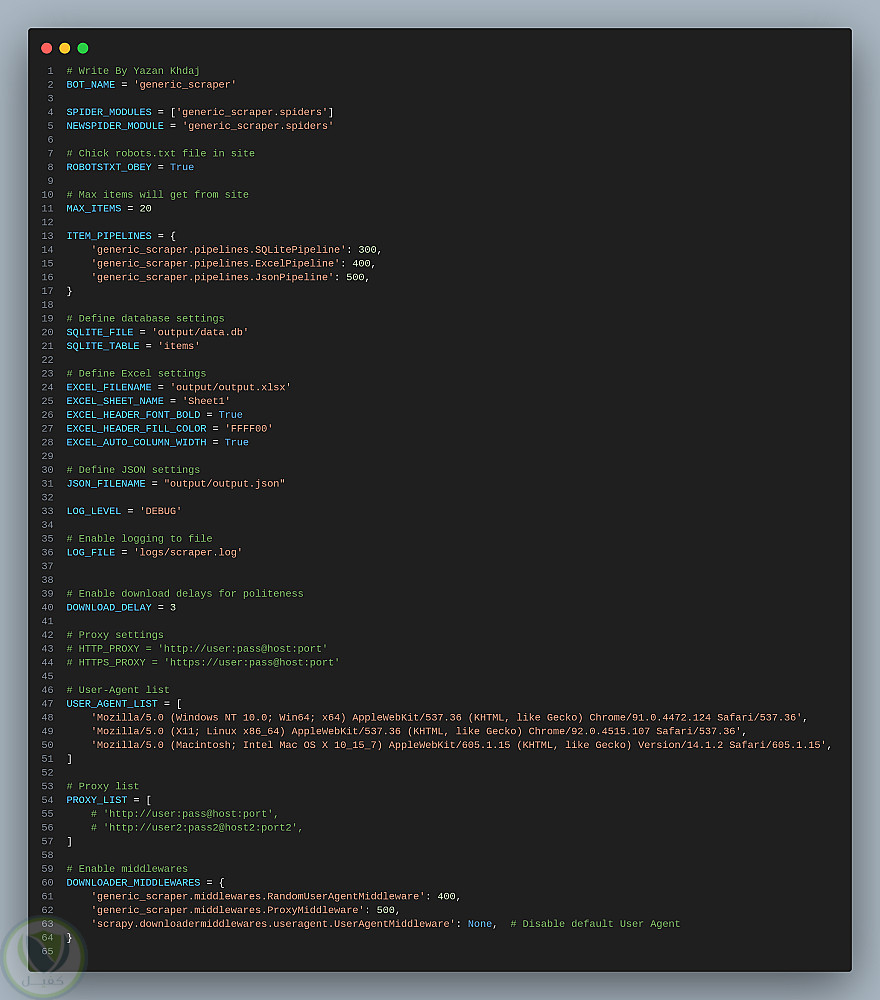Click the ROBOTSTXT_OBEY setting
Image resolution: width=880 pixels, height=1000 pixels.
click(109, 167)
